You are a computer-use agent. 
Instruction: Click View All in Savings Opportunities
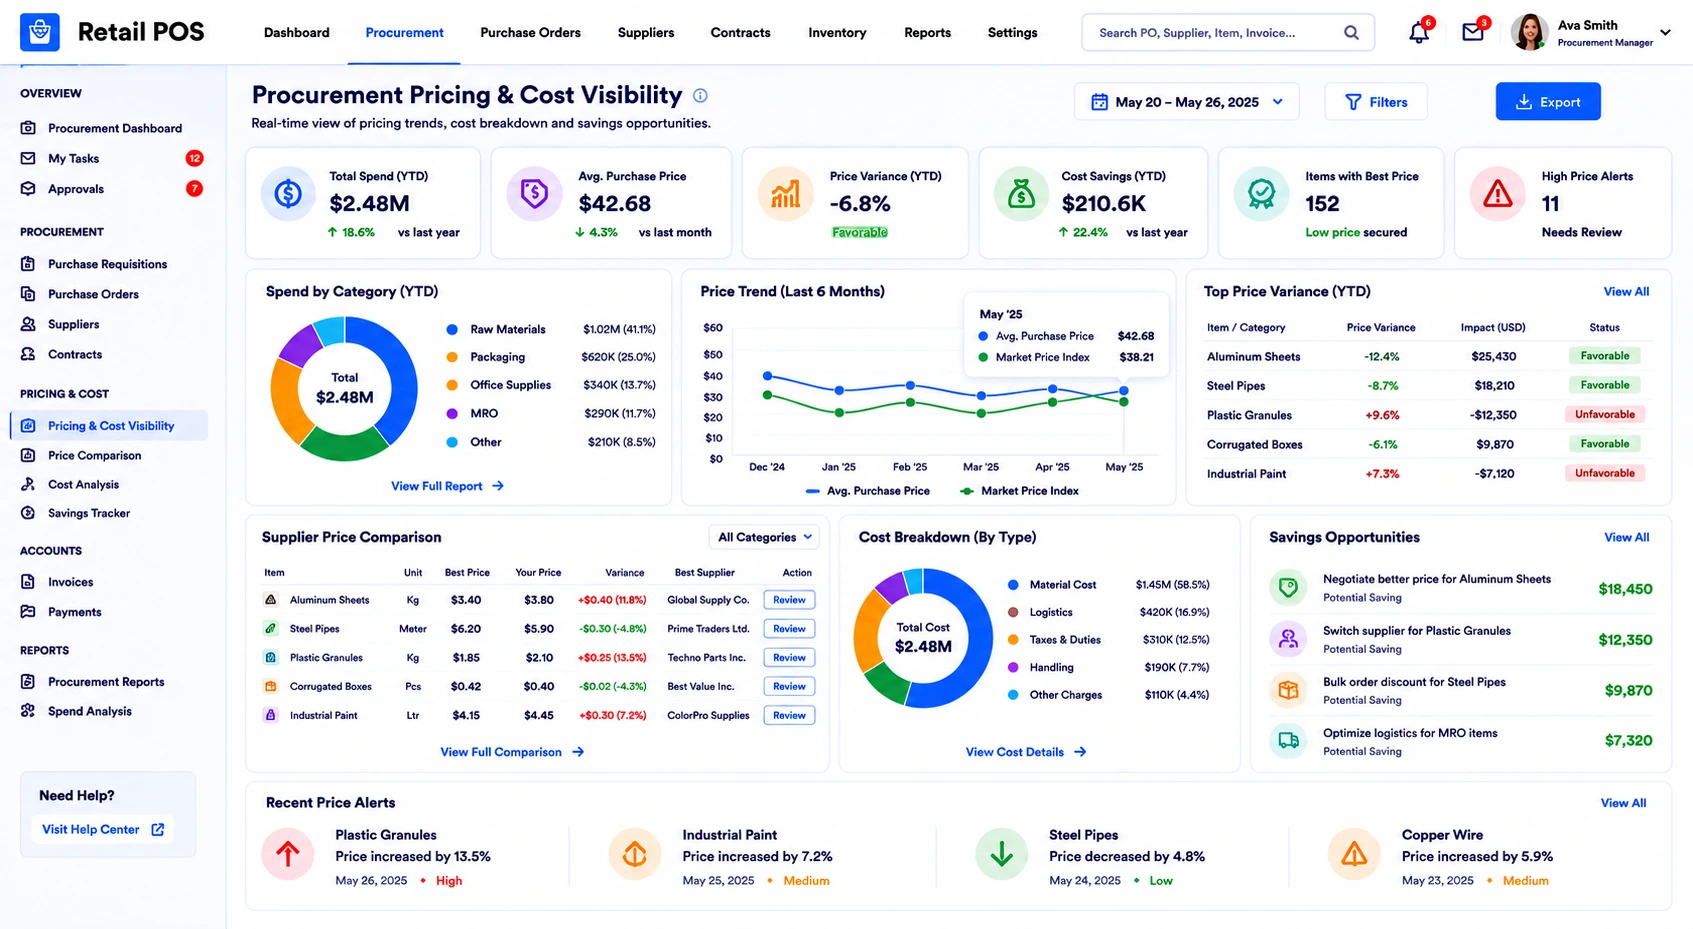pyautogui.click(x=1627, y=538)
